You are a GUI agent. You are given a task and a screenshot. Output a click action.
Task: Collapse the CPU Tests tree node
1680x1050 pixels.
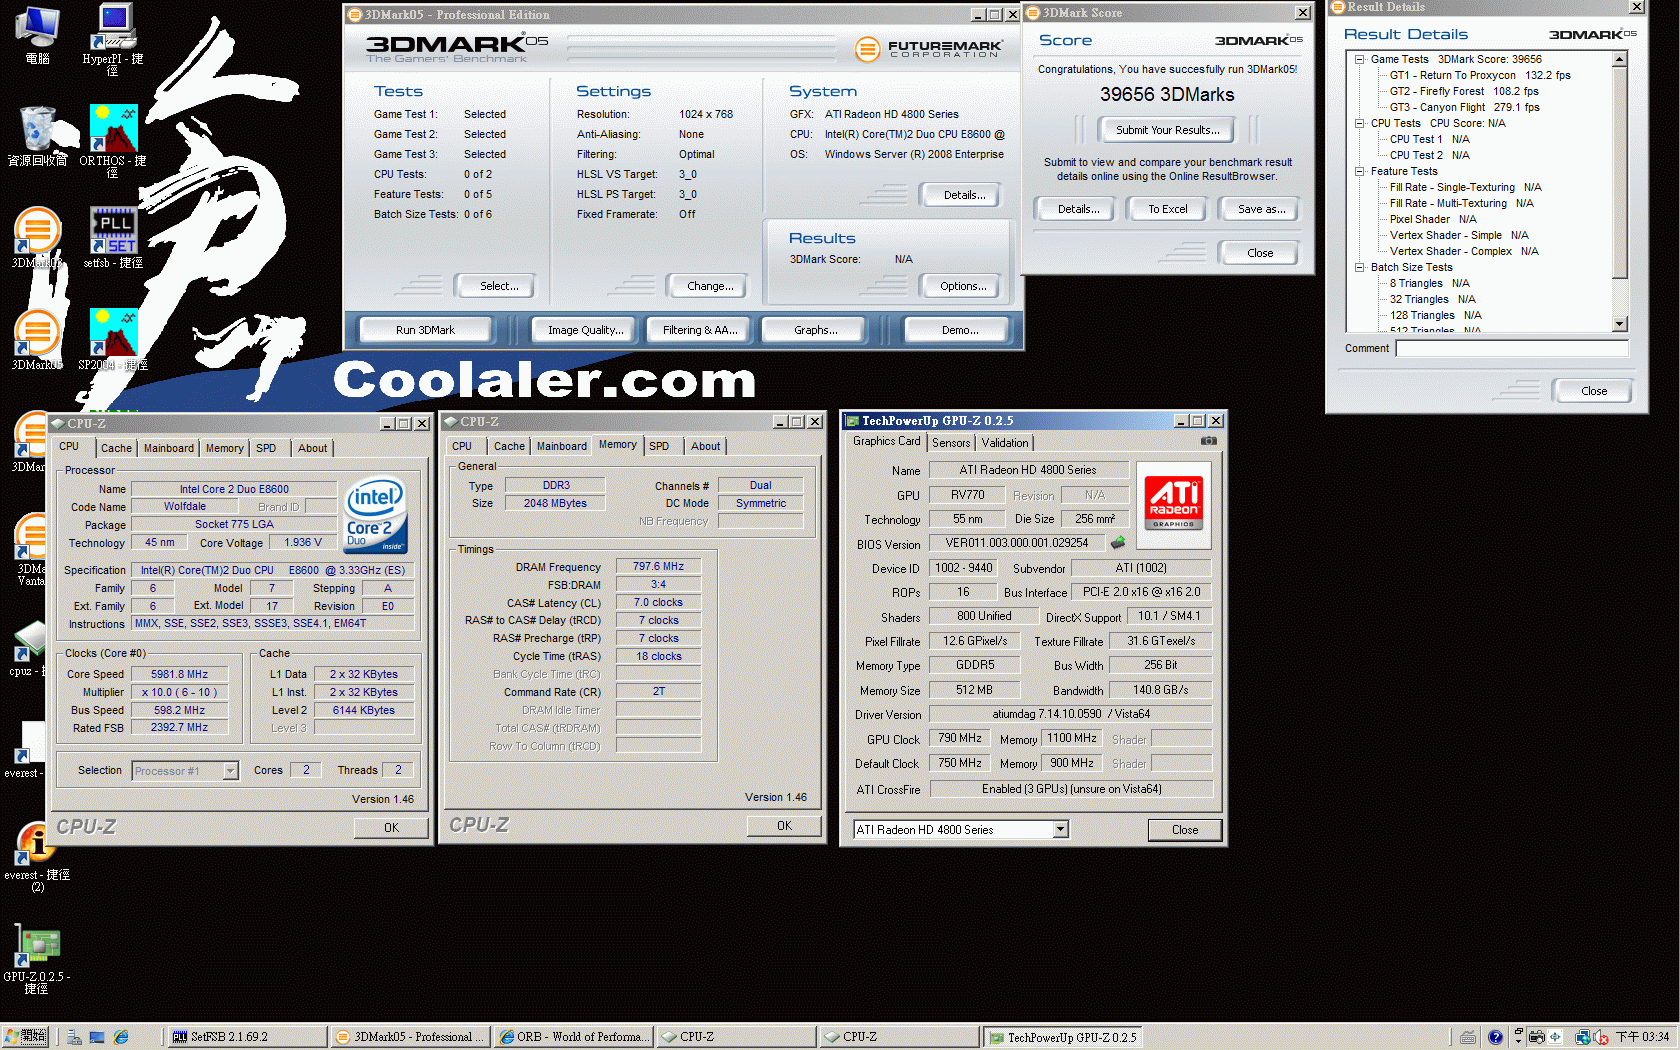(x=1360, y=123)
